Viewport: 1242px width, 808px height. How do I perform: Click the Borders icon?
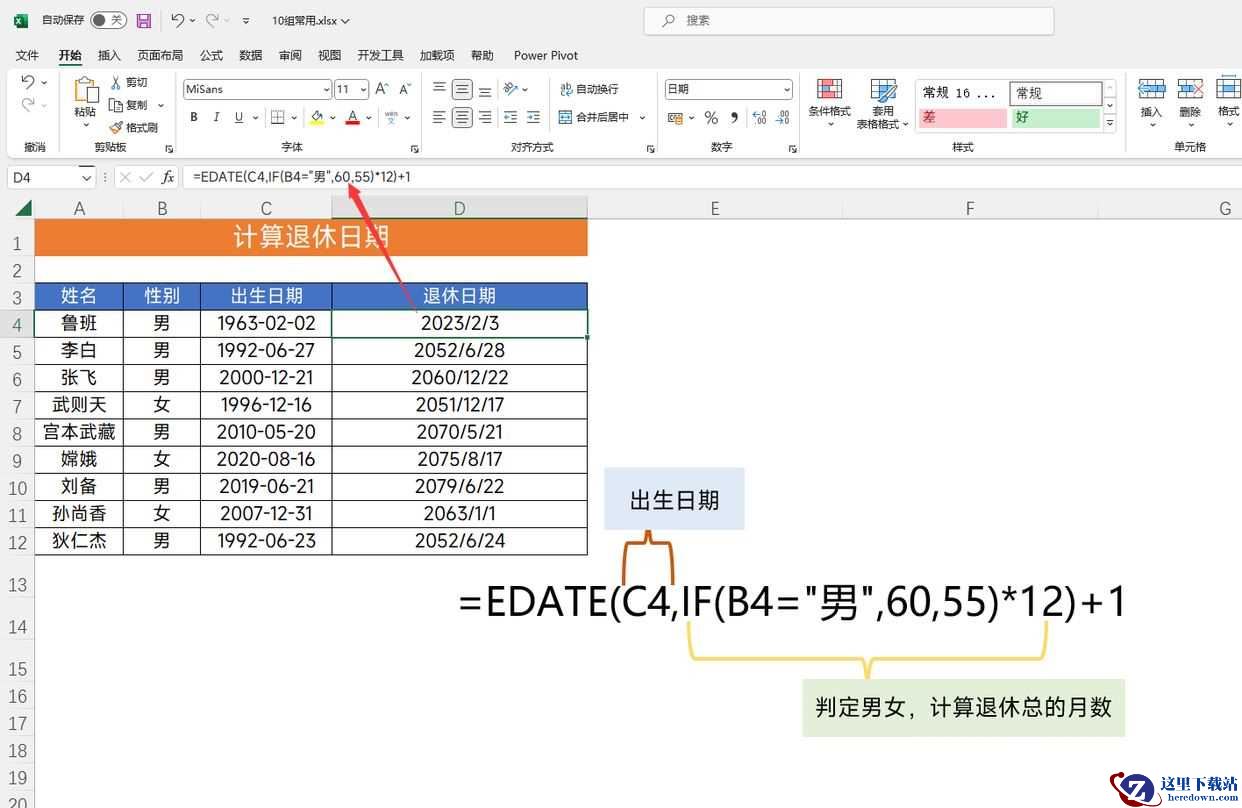click(278, 118)
